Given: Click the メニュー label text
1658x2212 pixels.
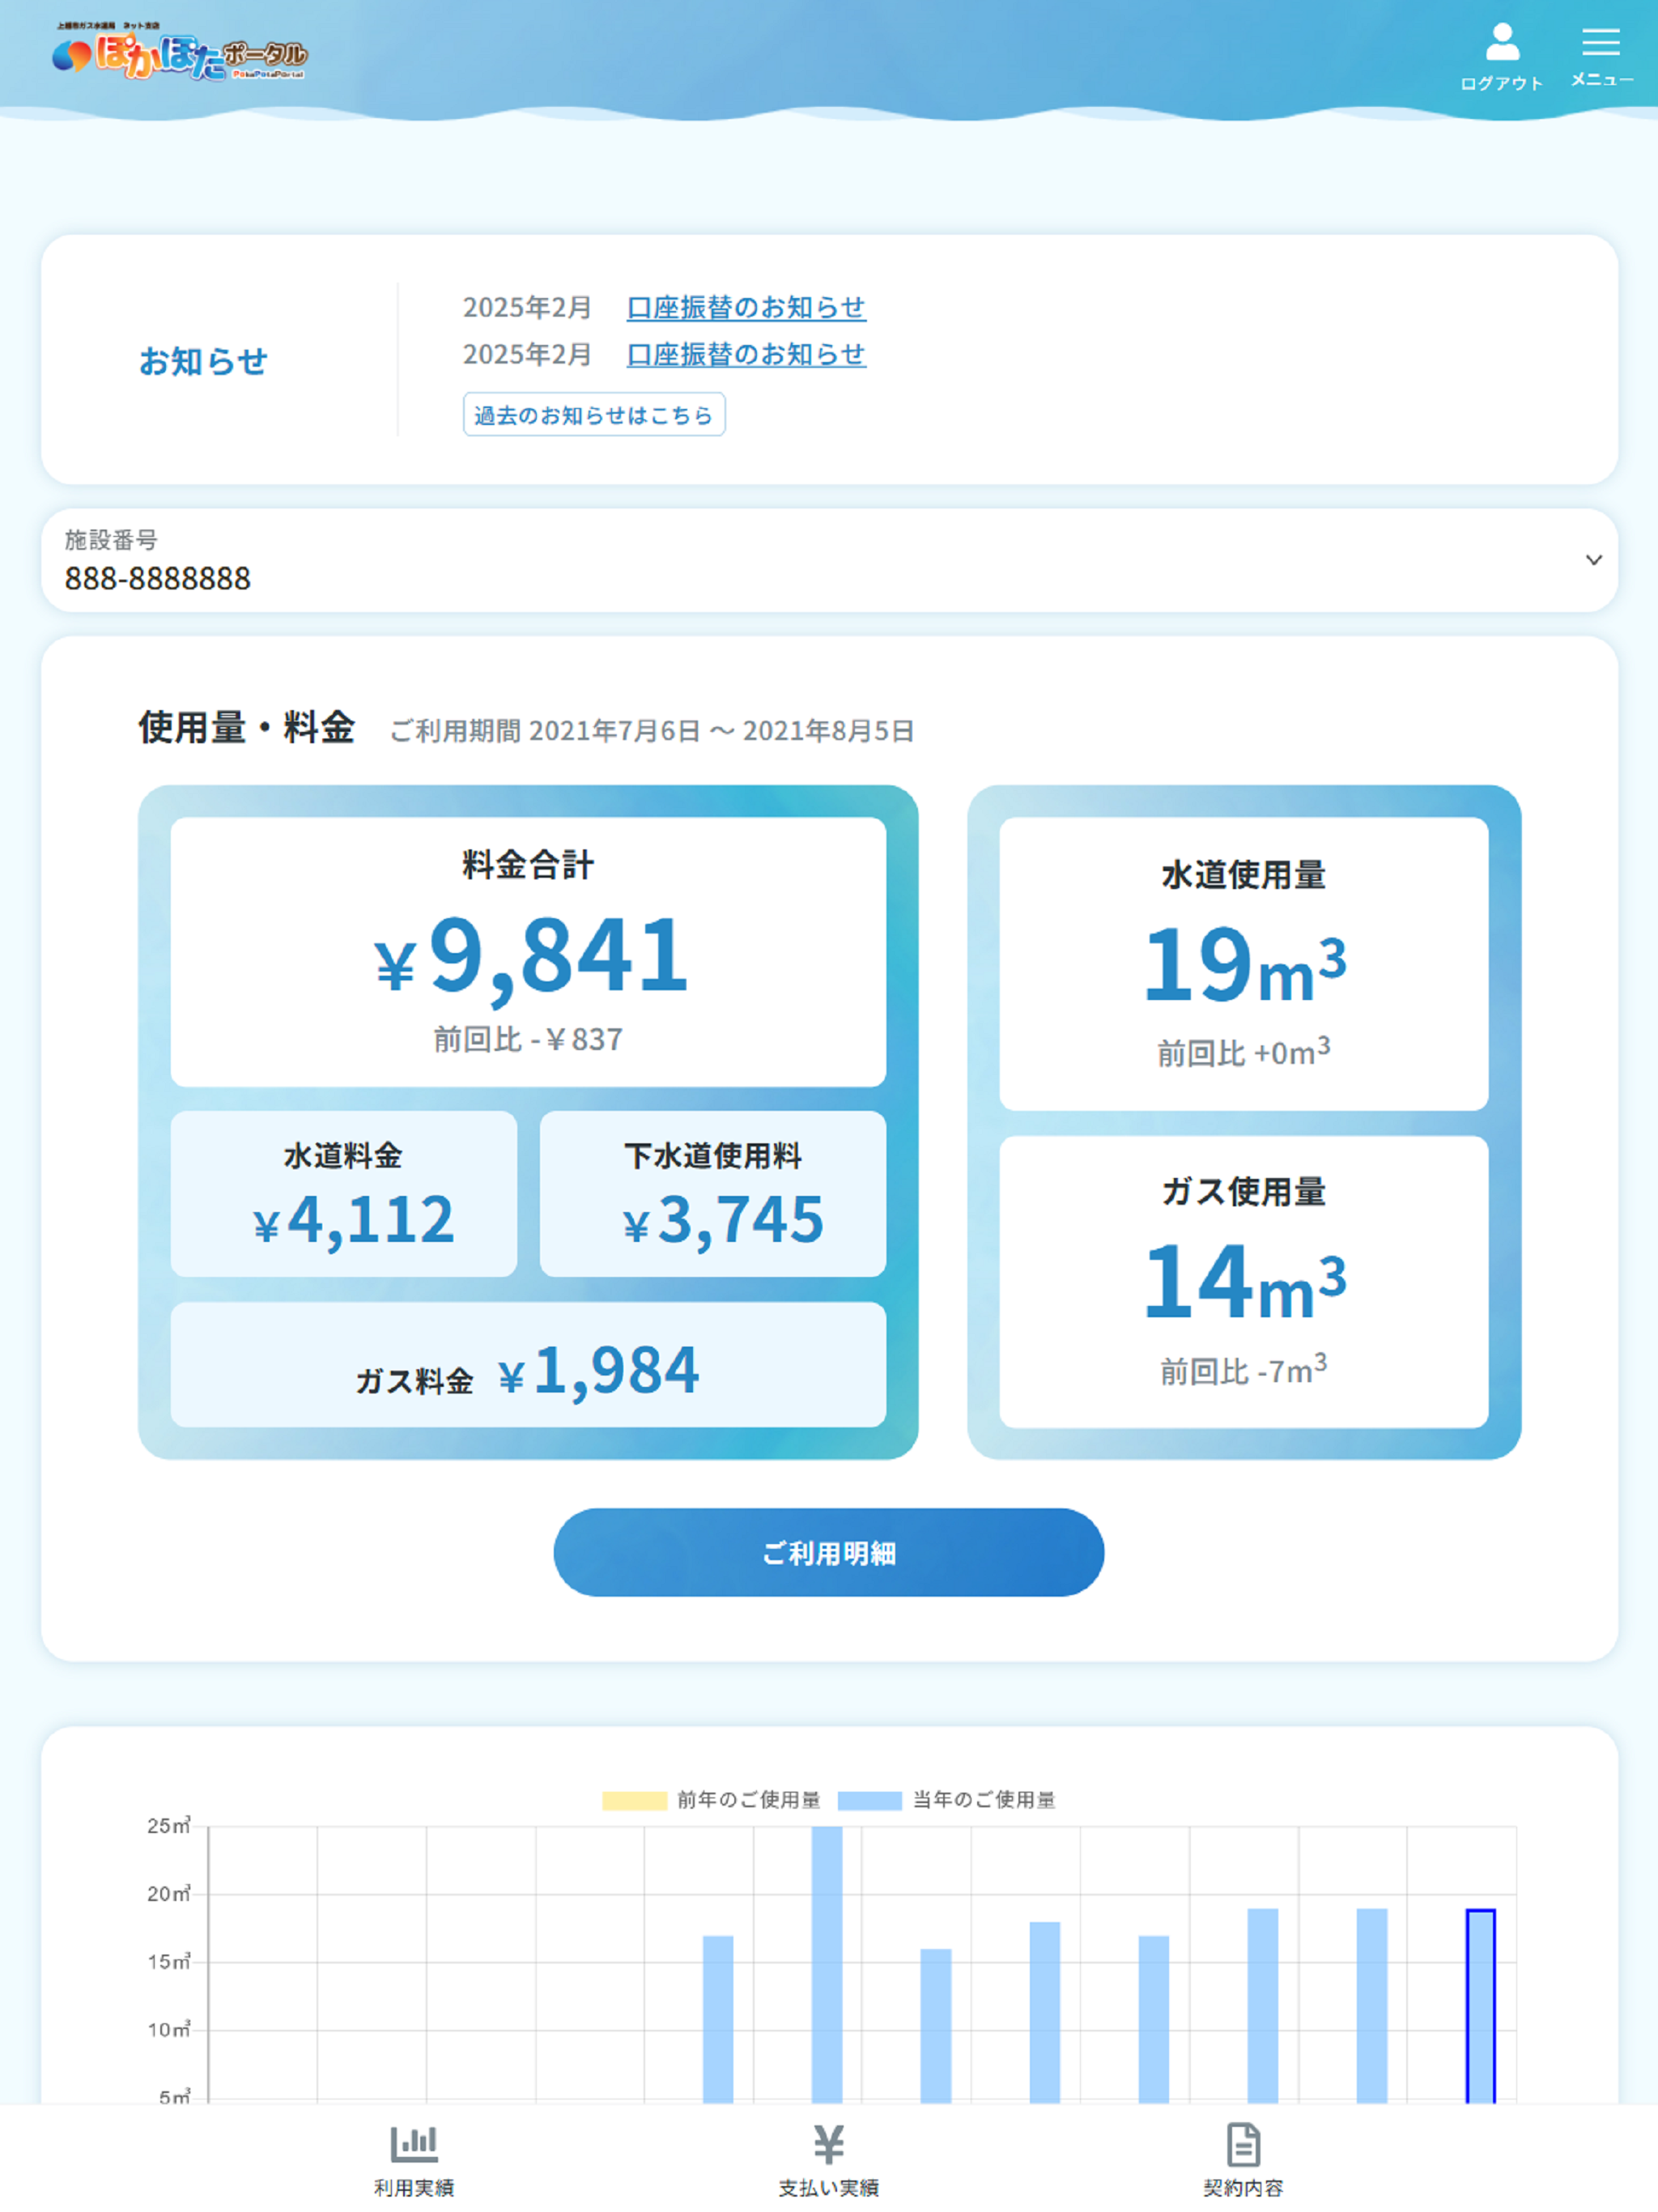Looking at the screenshot, I should [1601, 79].
